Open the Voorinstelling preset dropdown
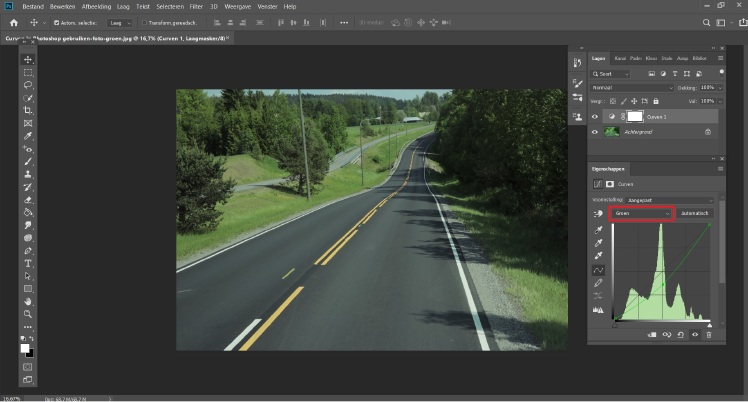The width and height of the screenshot is (748, 402). pyautogui.click(x=670, y=200)
